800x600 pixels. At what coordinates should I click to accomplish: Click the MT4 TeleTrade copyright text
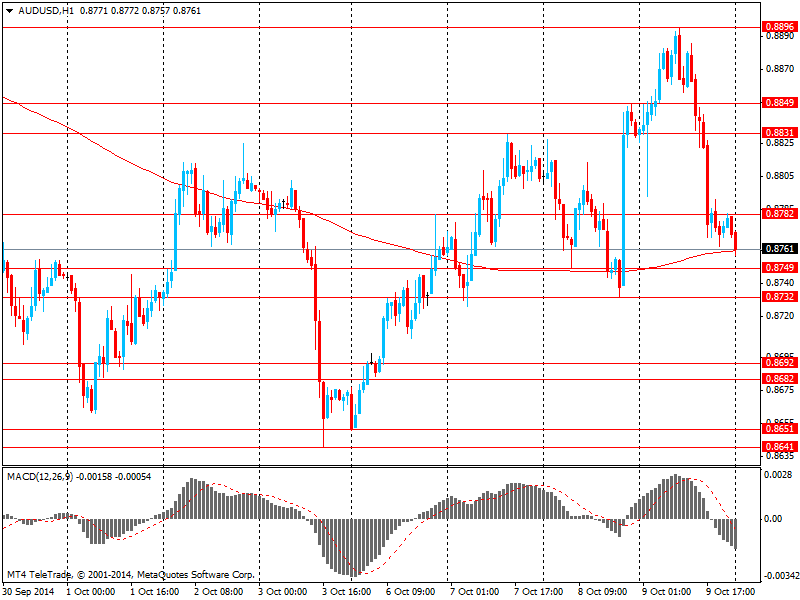click(130, 575)
